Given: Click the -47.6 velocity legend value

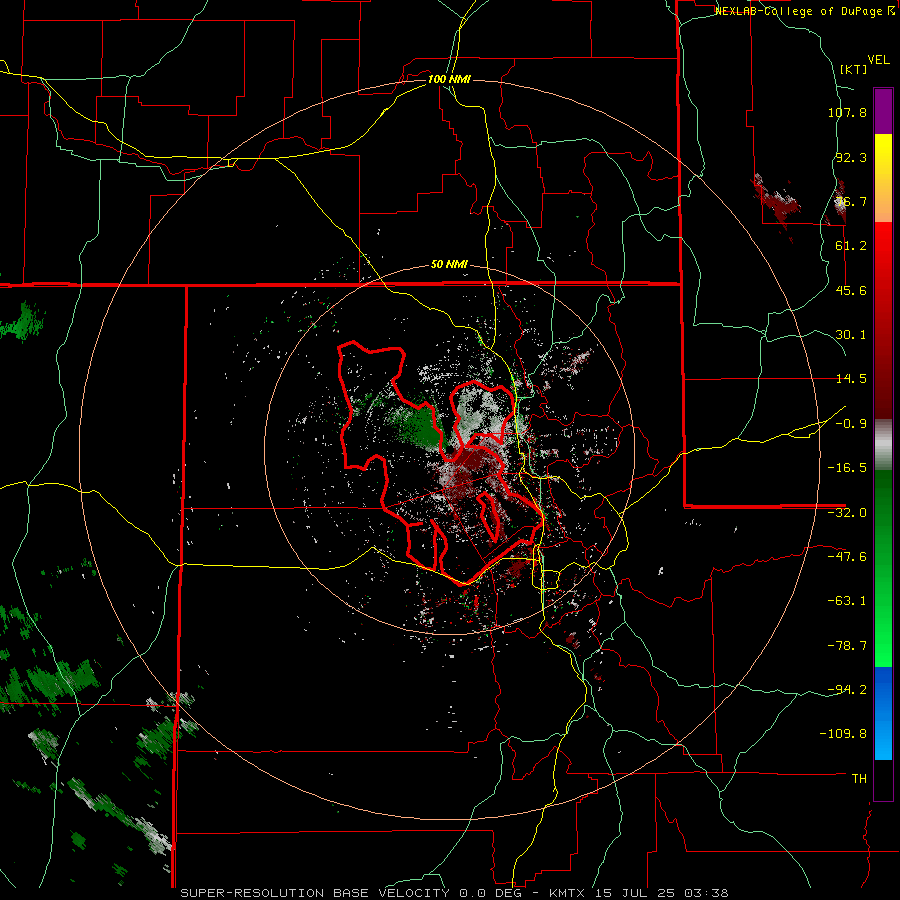Looking at the screenshot, I should point(847,557).
